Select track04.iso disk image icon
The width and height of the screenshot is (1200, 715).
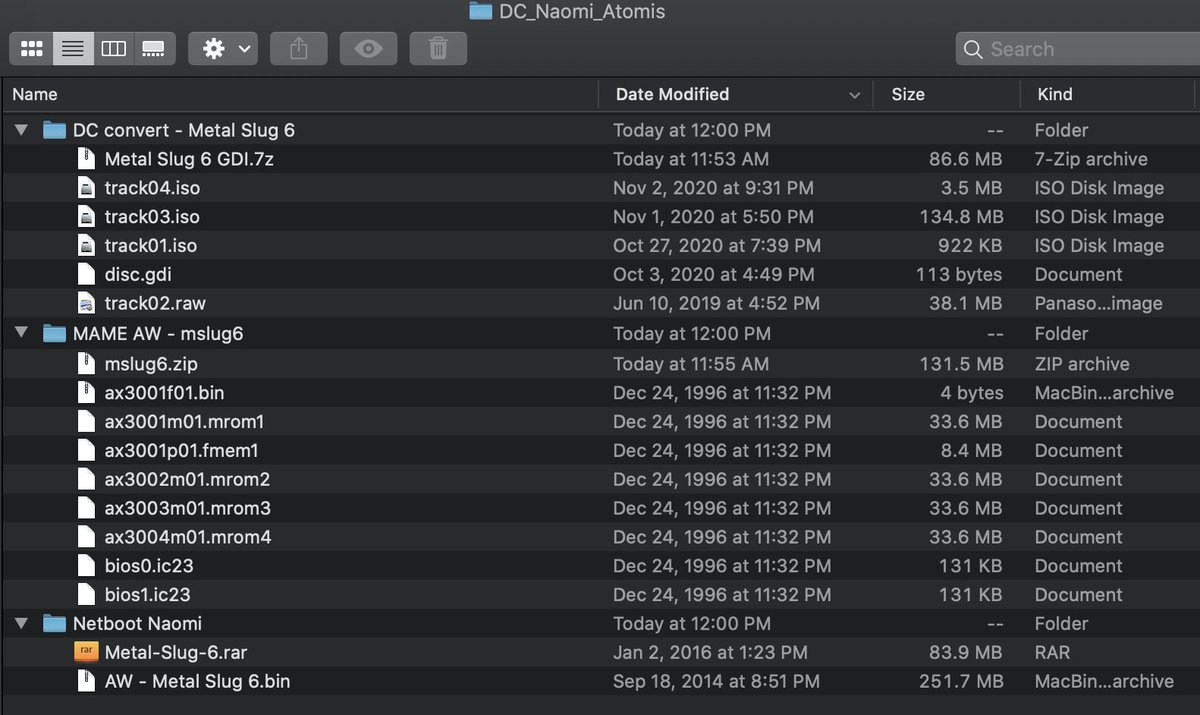point(86,188)
